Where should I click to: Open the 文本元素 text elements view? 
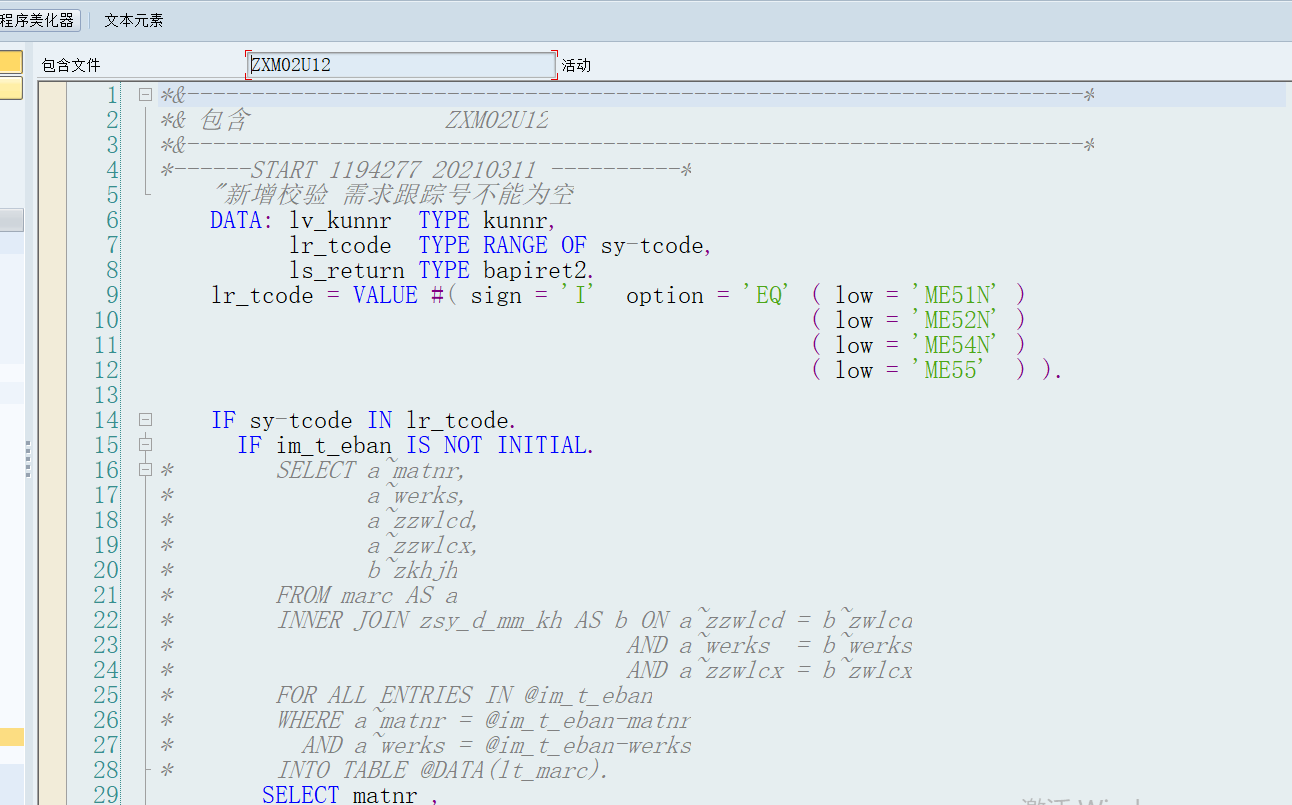133,19
